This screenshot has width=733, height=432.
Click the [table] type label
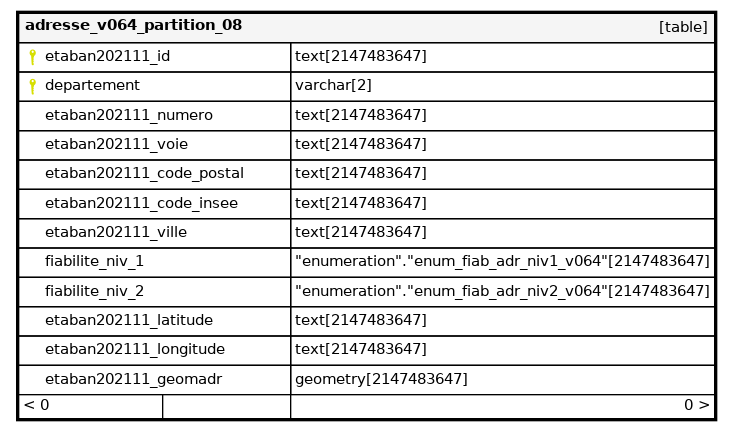click(x=683, y=27)
